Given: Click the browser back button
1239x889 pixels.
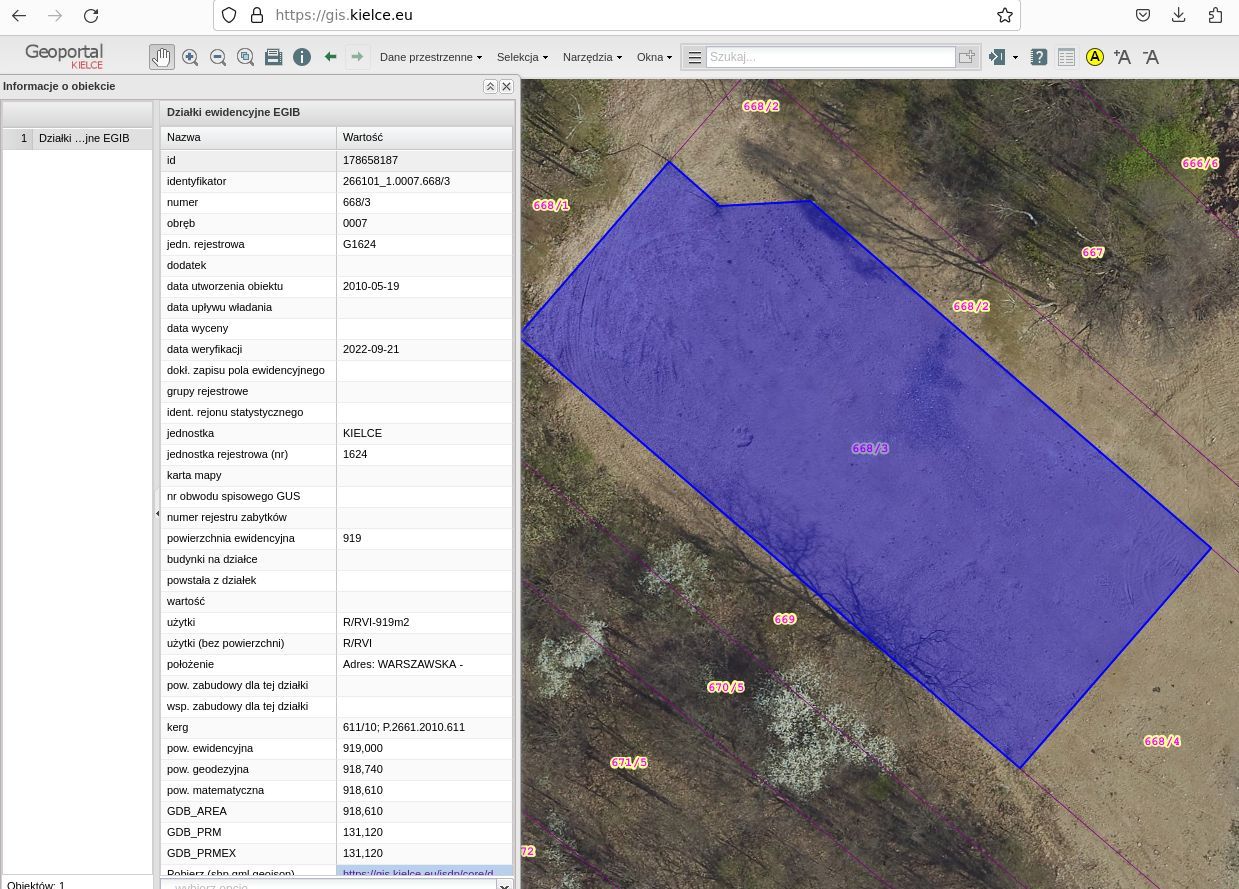Looking at the screenshot, I should [x=19, y=15].
